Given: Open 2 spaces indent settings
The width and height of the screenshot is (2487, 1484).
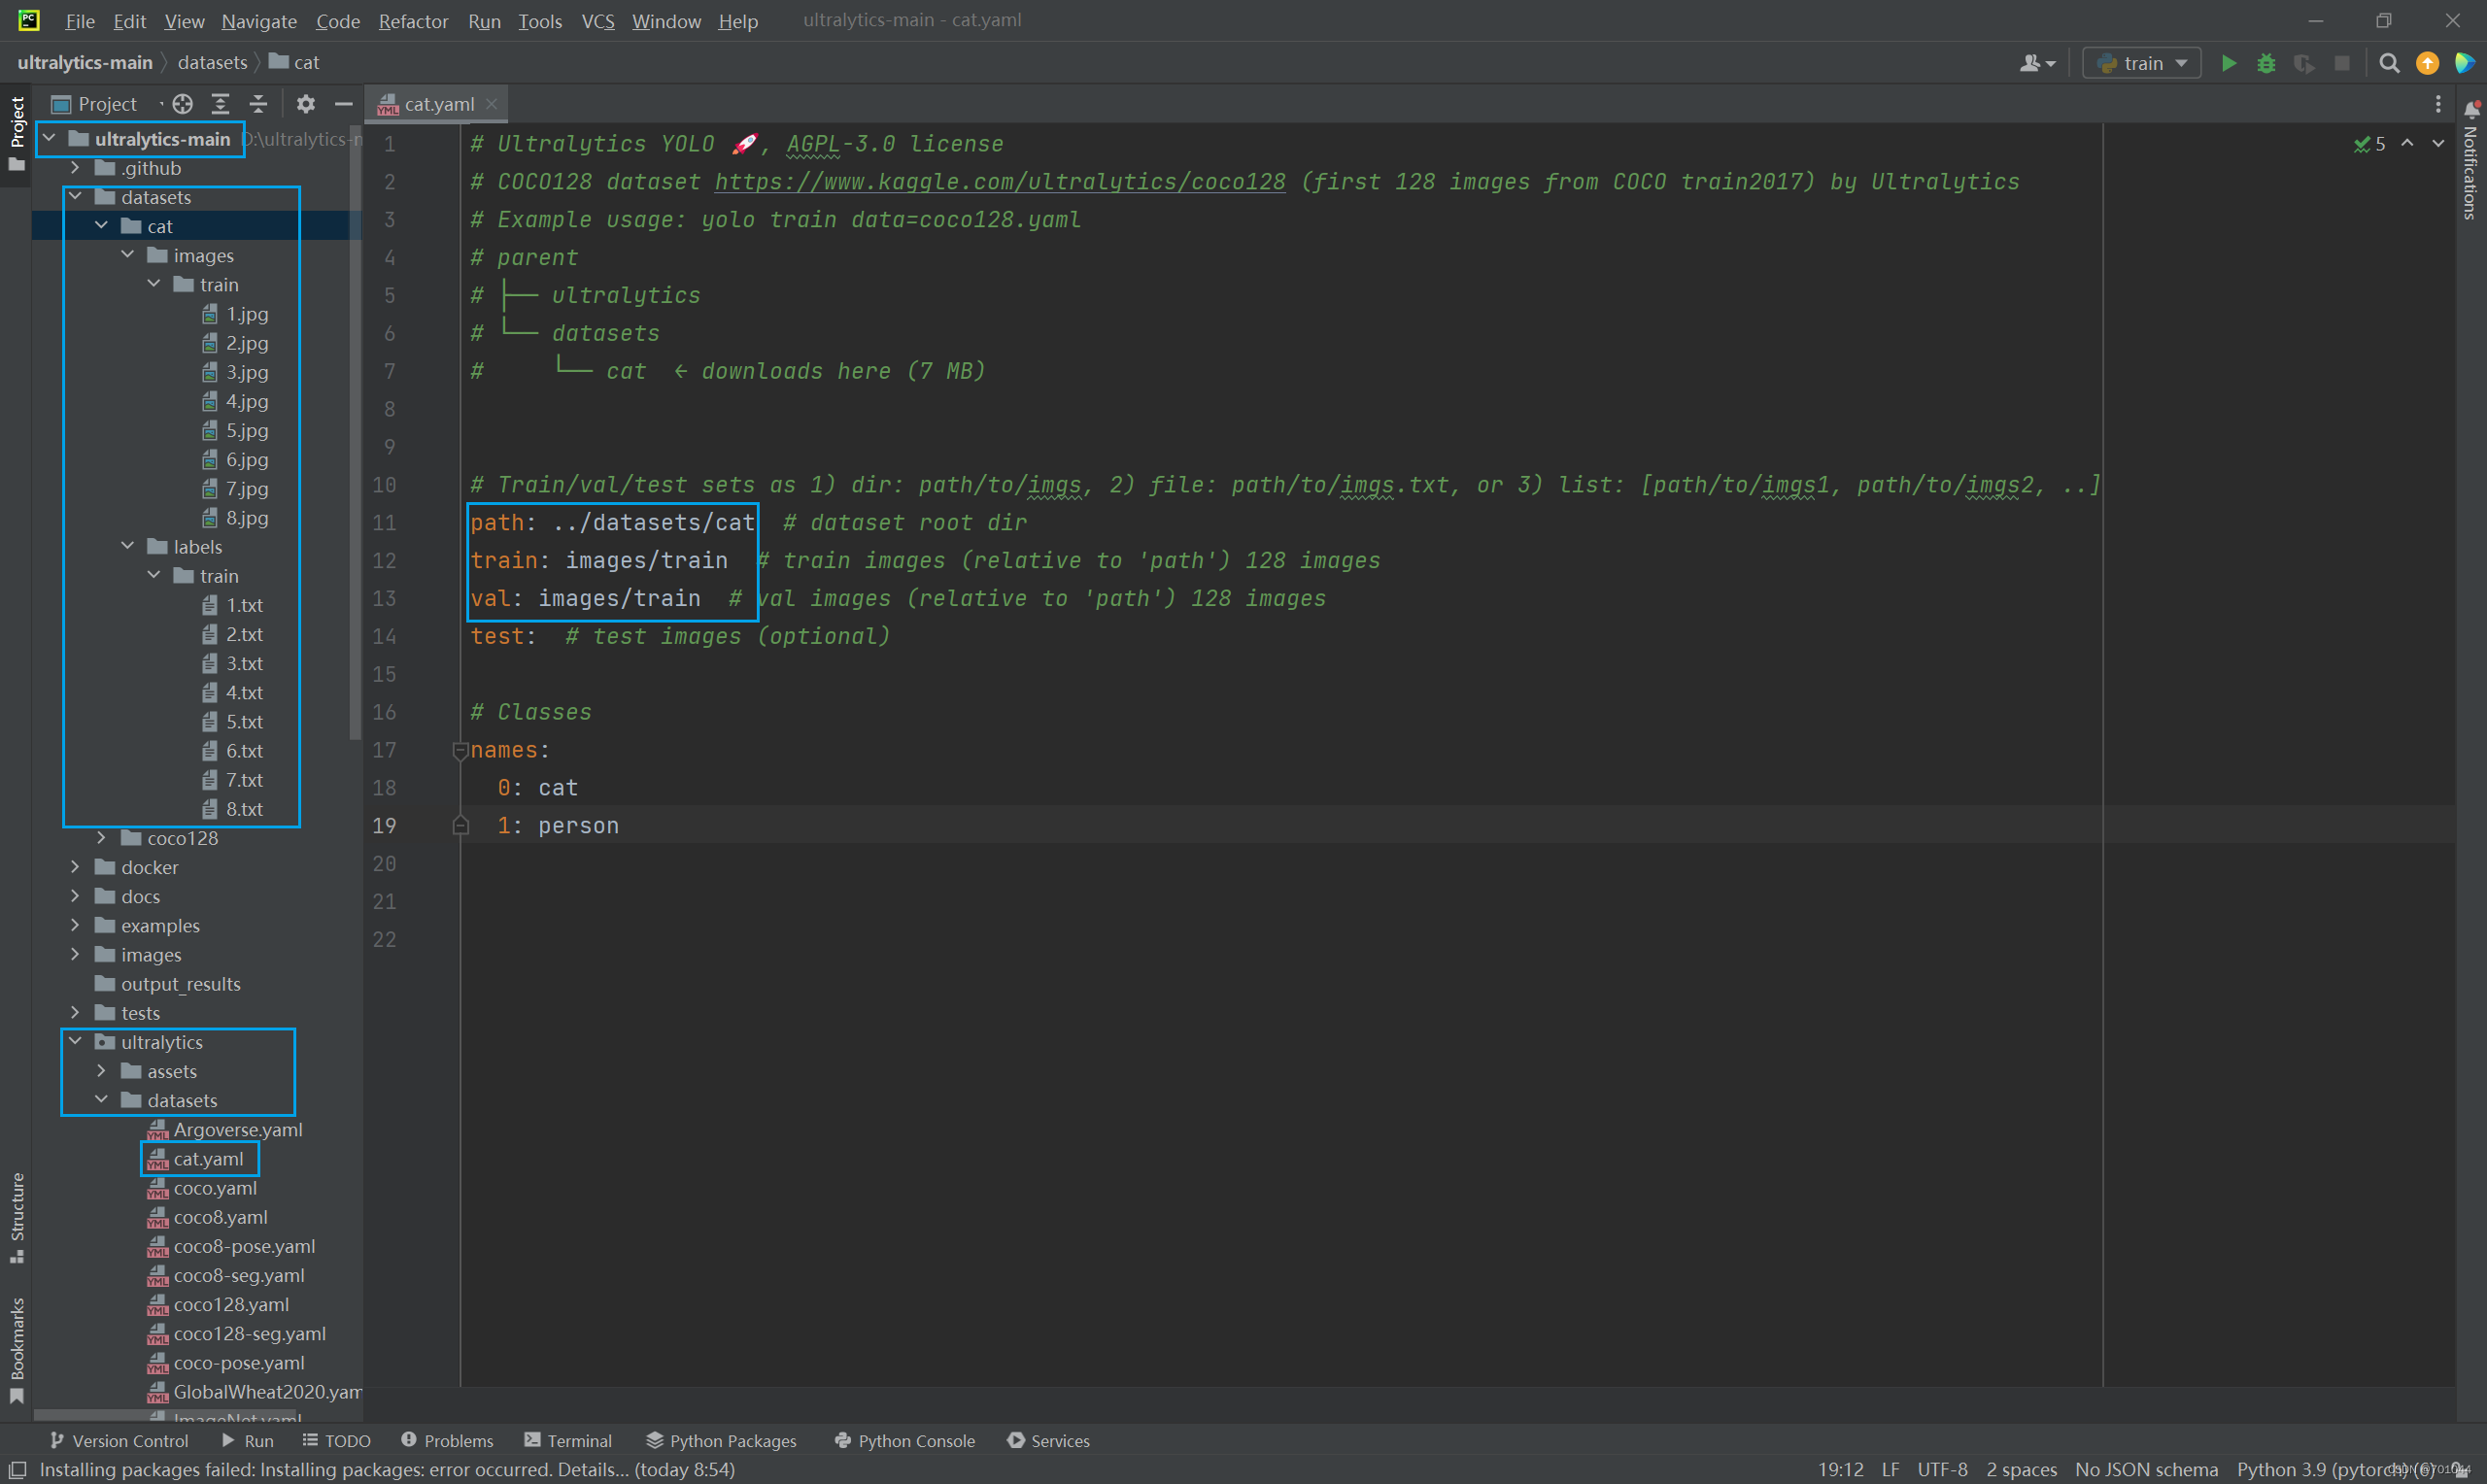Looking at the screenshot, I should click(x=2021, y=1469).
